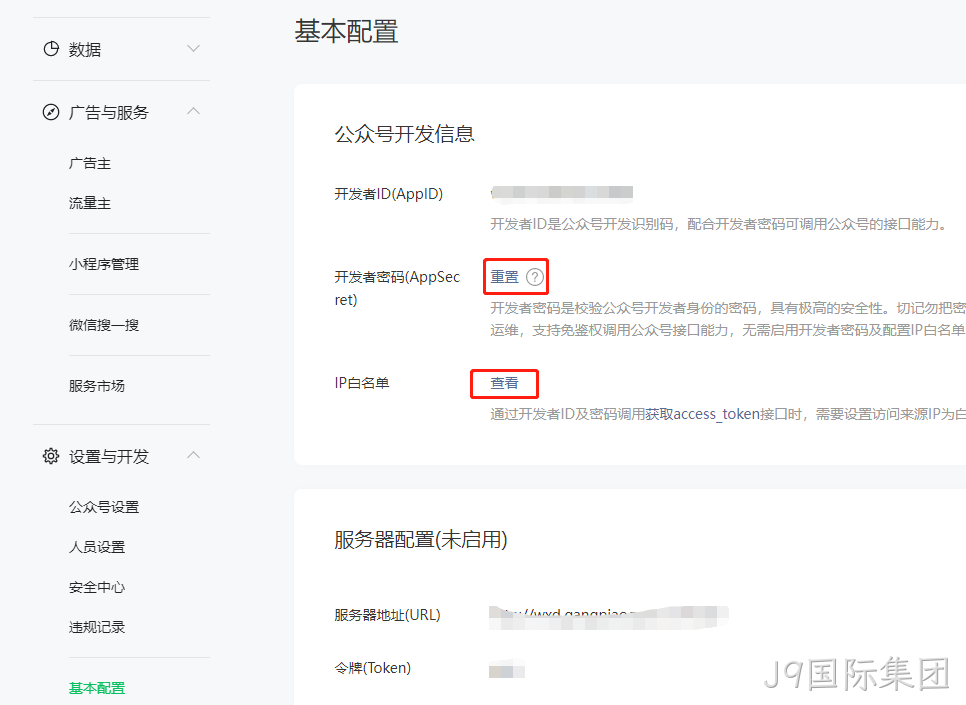Click the 广告与服务 menu label
Viewport: 966px width, 705px height.
pyautogui.click(x=109, y=113)
